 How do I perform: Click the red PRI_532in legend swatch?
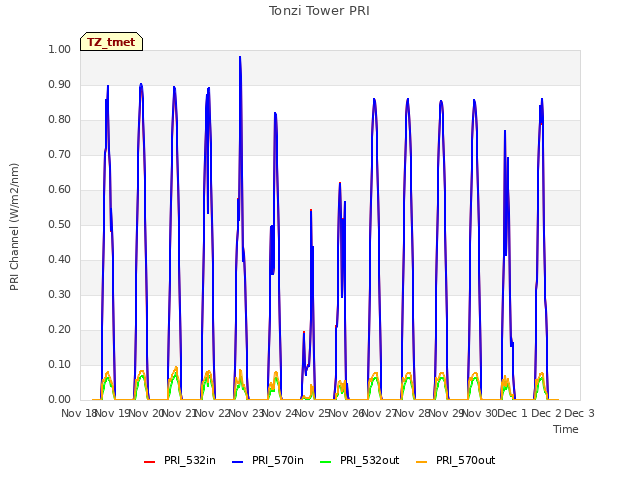150,462
